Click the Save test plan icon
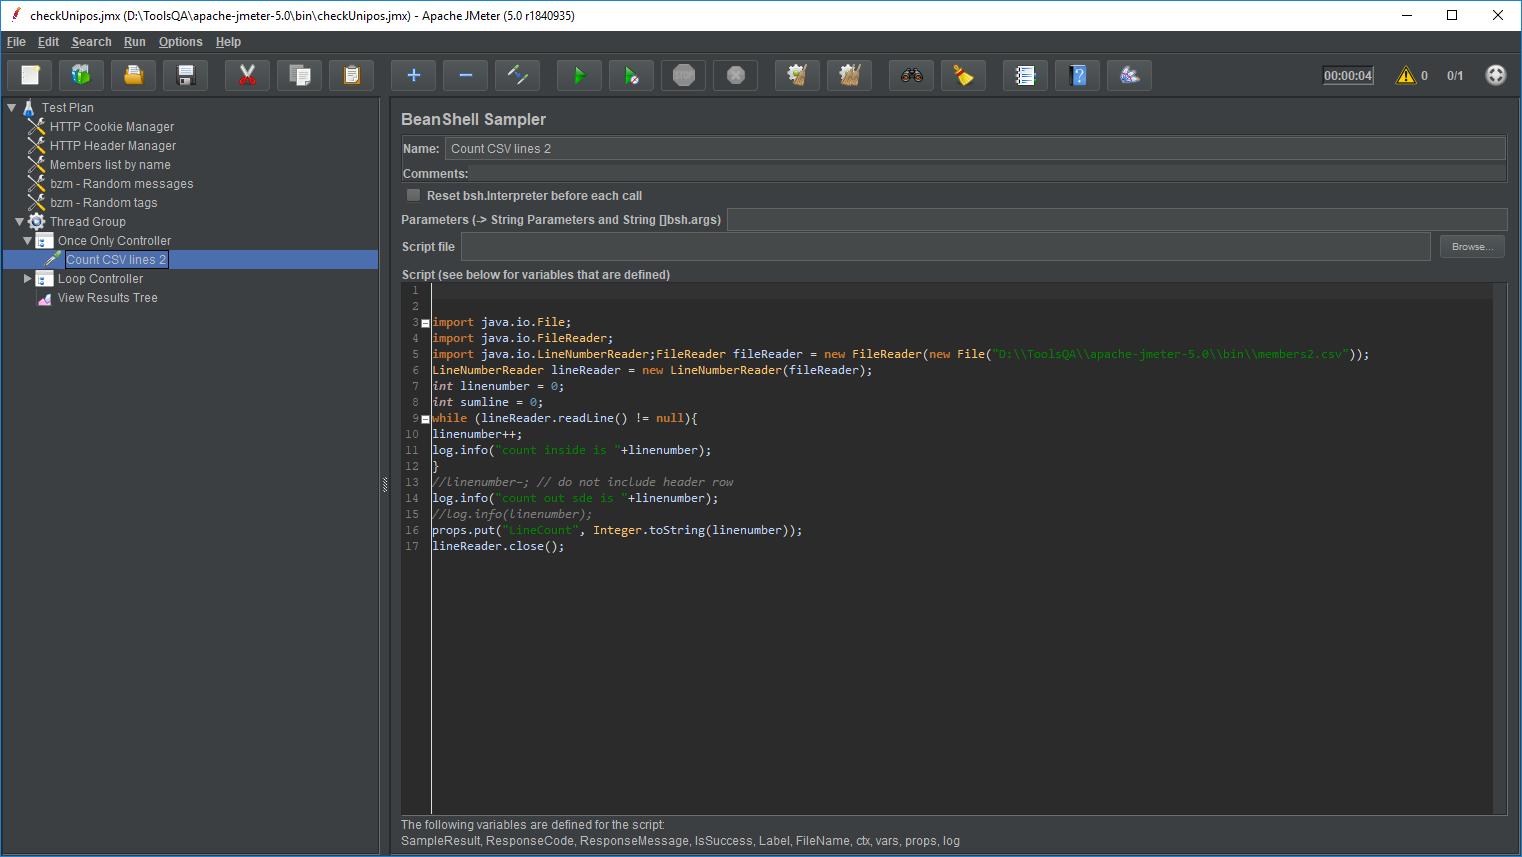Viewport: 1522px width, 857px height. [185, 75]
